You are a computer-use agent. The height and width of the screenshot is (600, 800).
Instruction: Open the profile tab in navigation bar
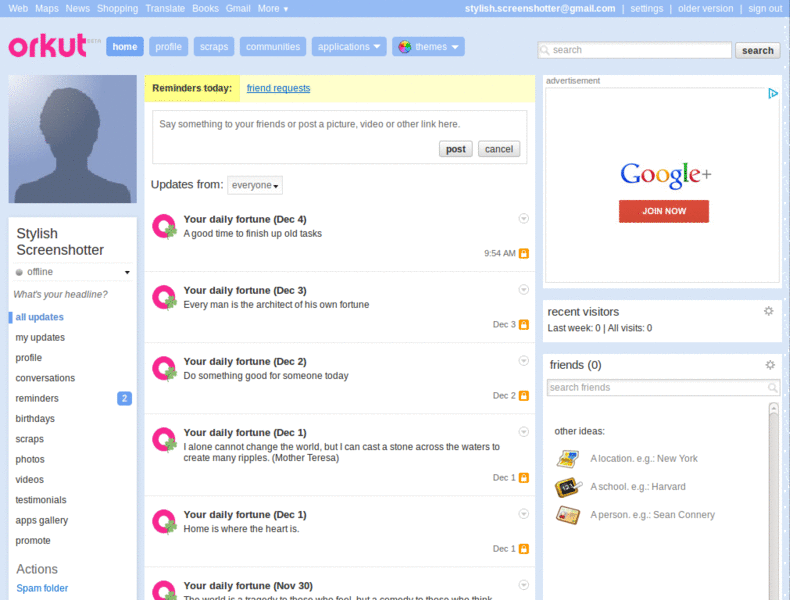coord(168,47)
